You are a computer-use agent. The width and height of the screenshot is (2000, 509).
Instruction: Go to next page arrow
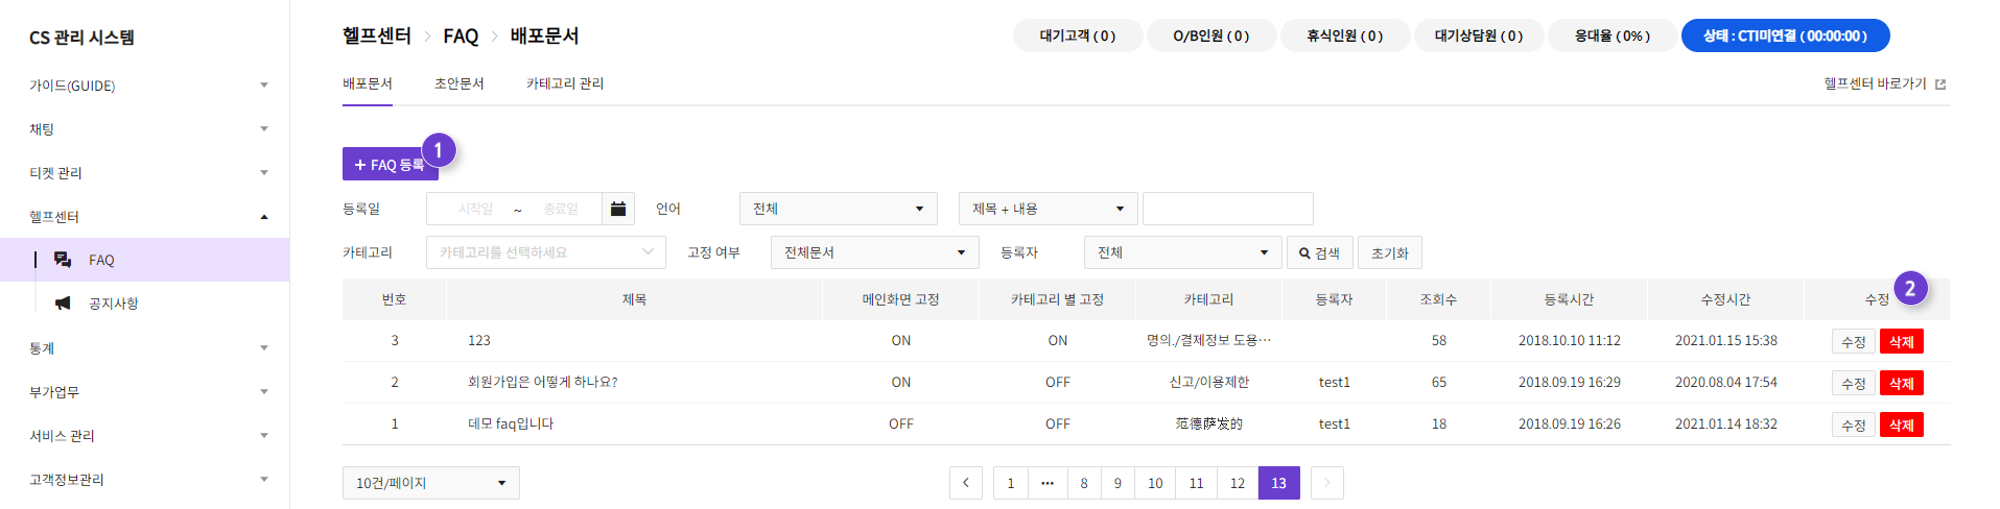[x=1327, y=483]
